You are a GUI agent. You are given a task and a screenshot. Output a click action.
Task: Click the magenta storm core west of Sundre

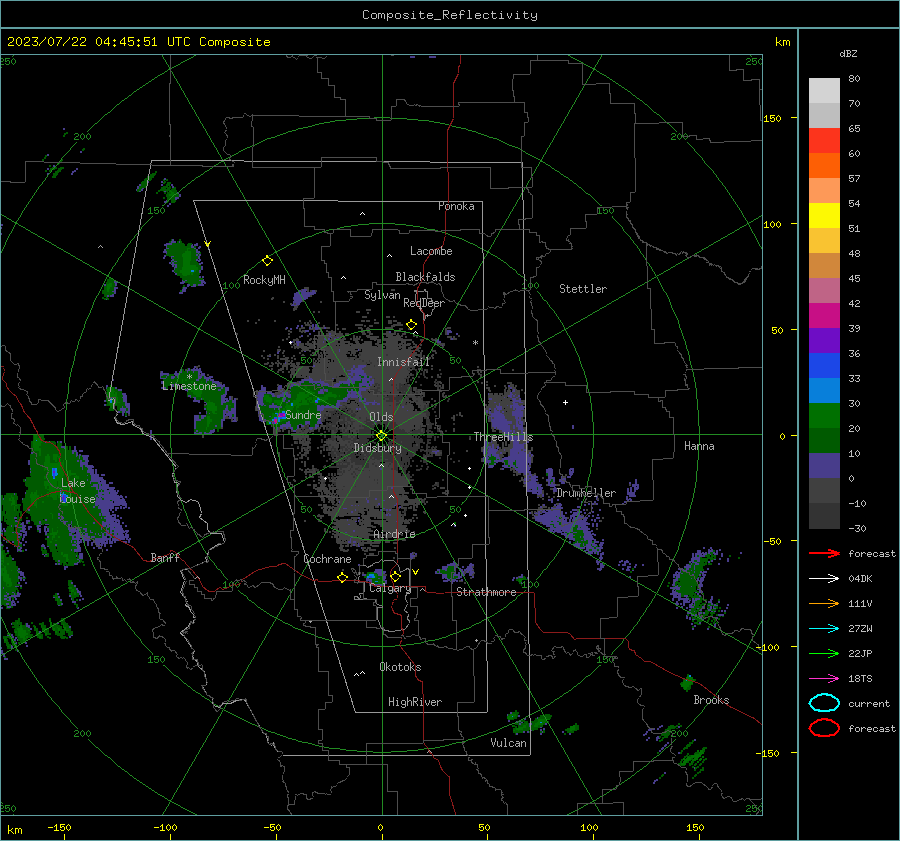(280, 416)
